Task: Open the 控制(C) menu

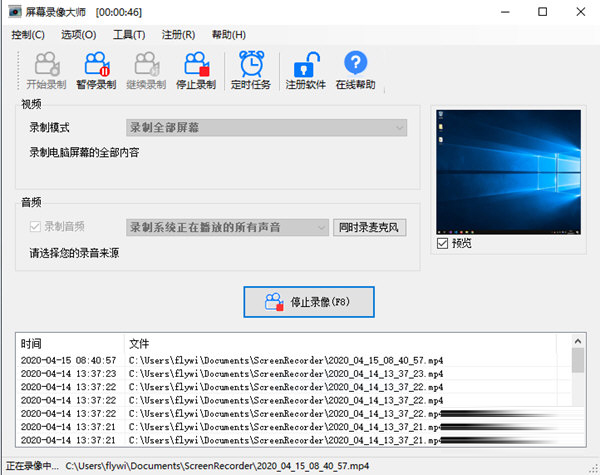Action: (x=28, y=35)
